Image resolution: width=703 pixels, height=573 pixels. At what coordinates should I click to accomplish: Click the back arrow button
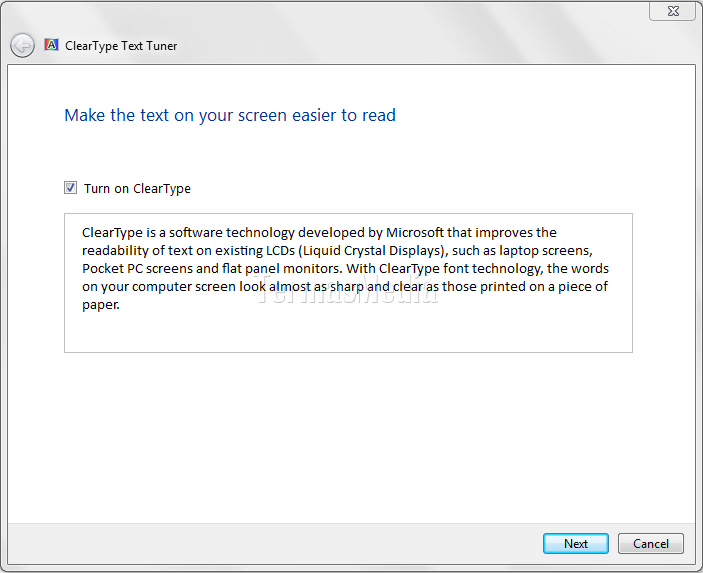click(x=22, y=45)
